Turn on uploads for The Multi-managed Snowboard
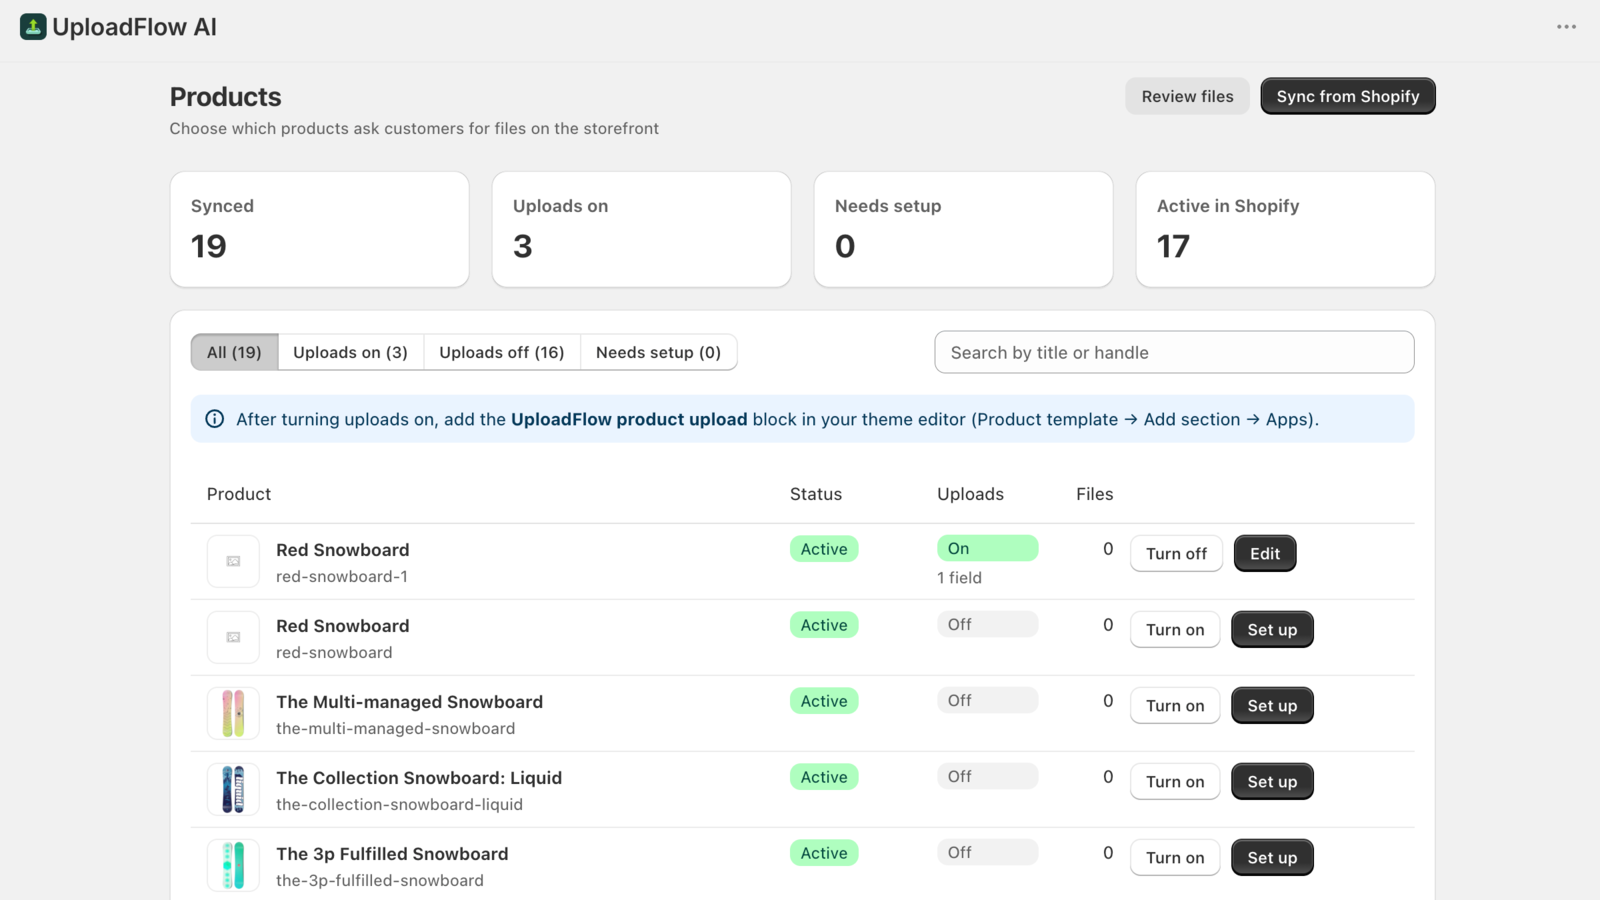The height and width of the screenshot is (900, 1600). pyautogui.click(x=1175, y=705)
